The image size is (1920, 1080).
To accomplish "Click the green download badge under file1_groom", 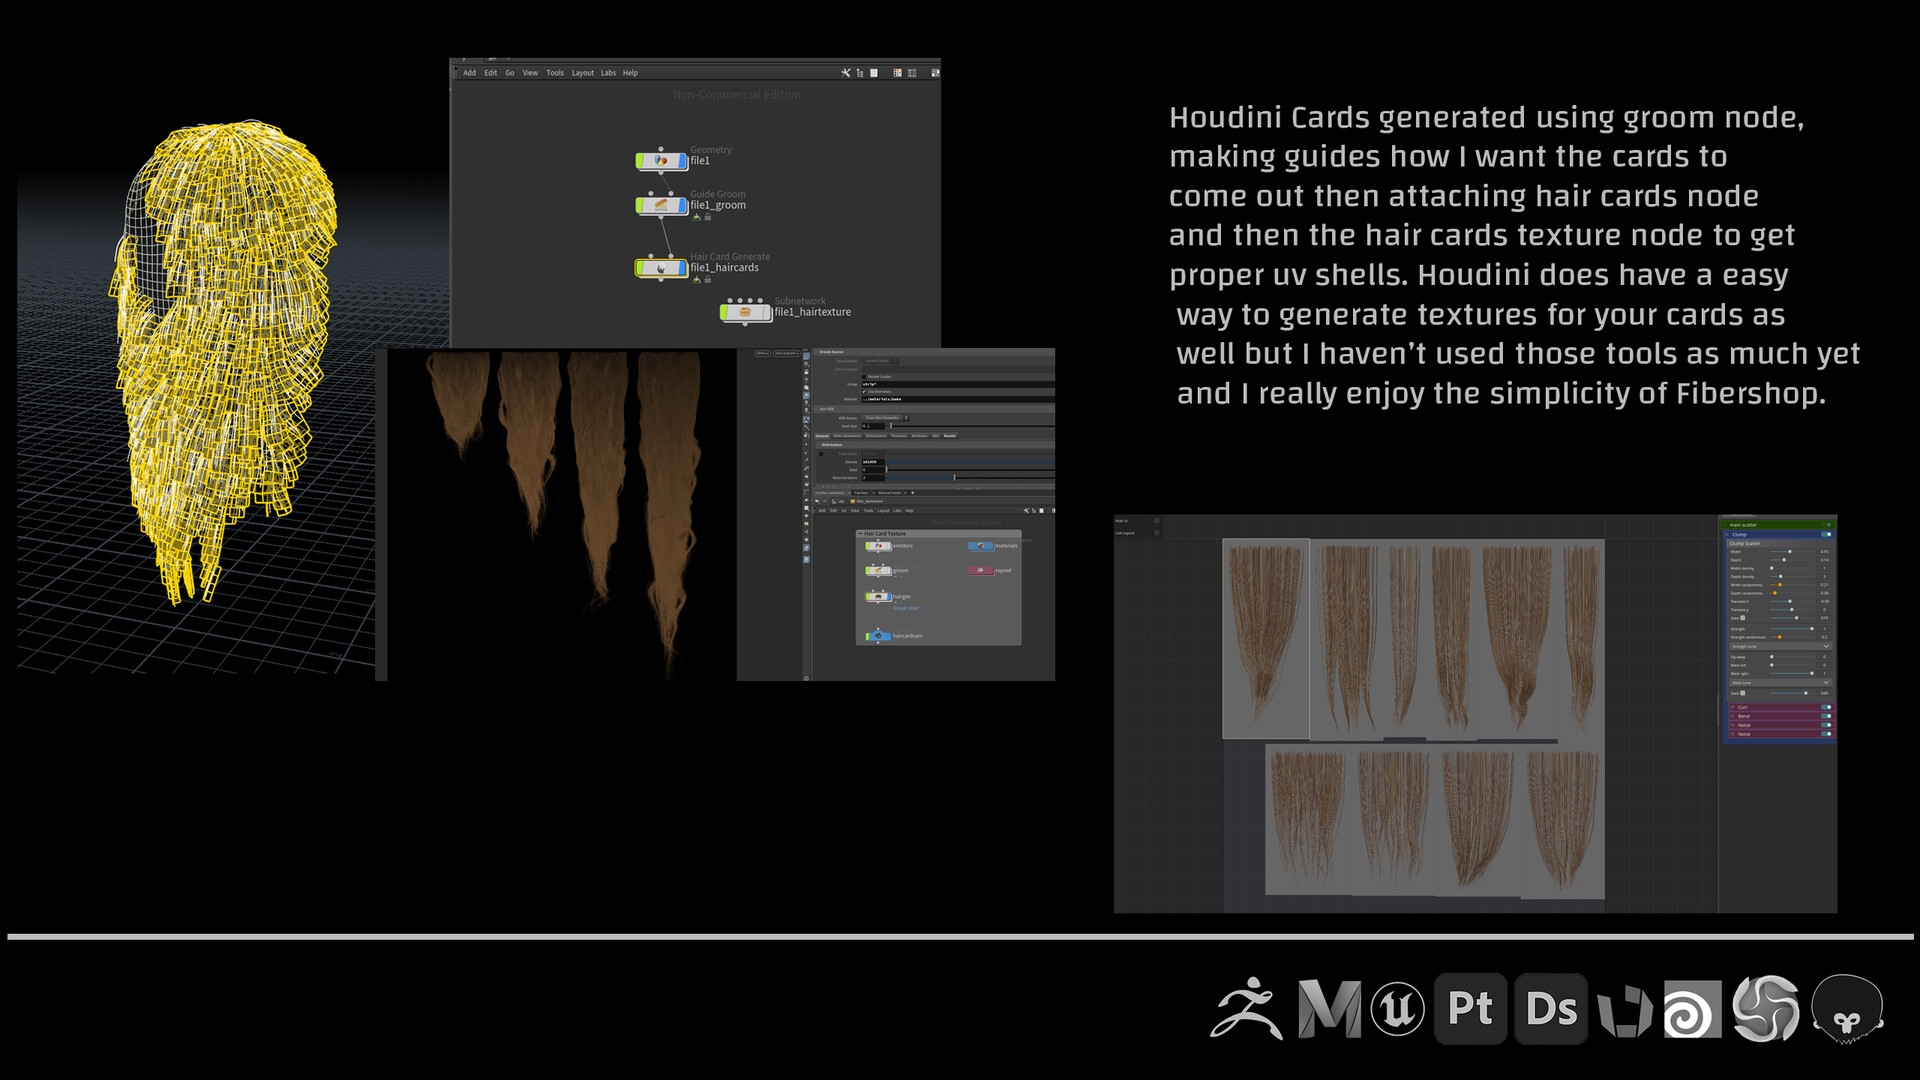I will pos(697,217).
